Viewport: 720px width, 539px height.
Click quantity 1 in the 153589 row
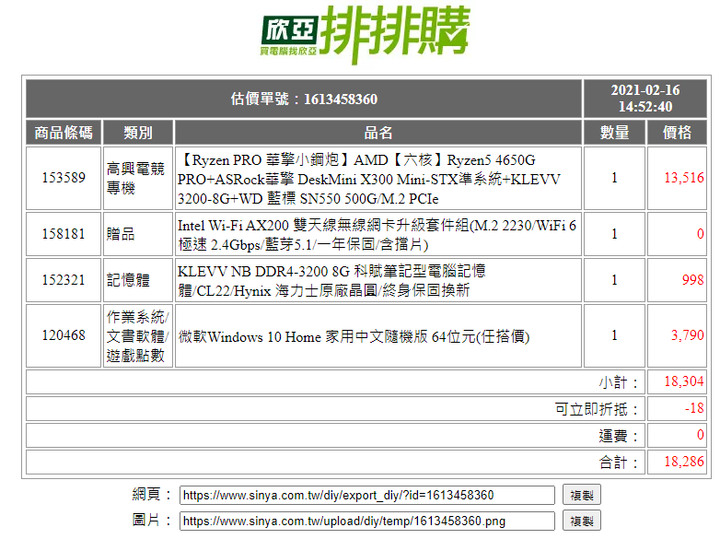[614, 178]
